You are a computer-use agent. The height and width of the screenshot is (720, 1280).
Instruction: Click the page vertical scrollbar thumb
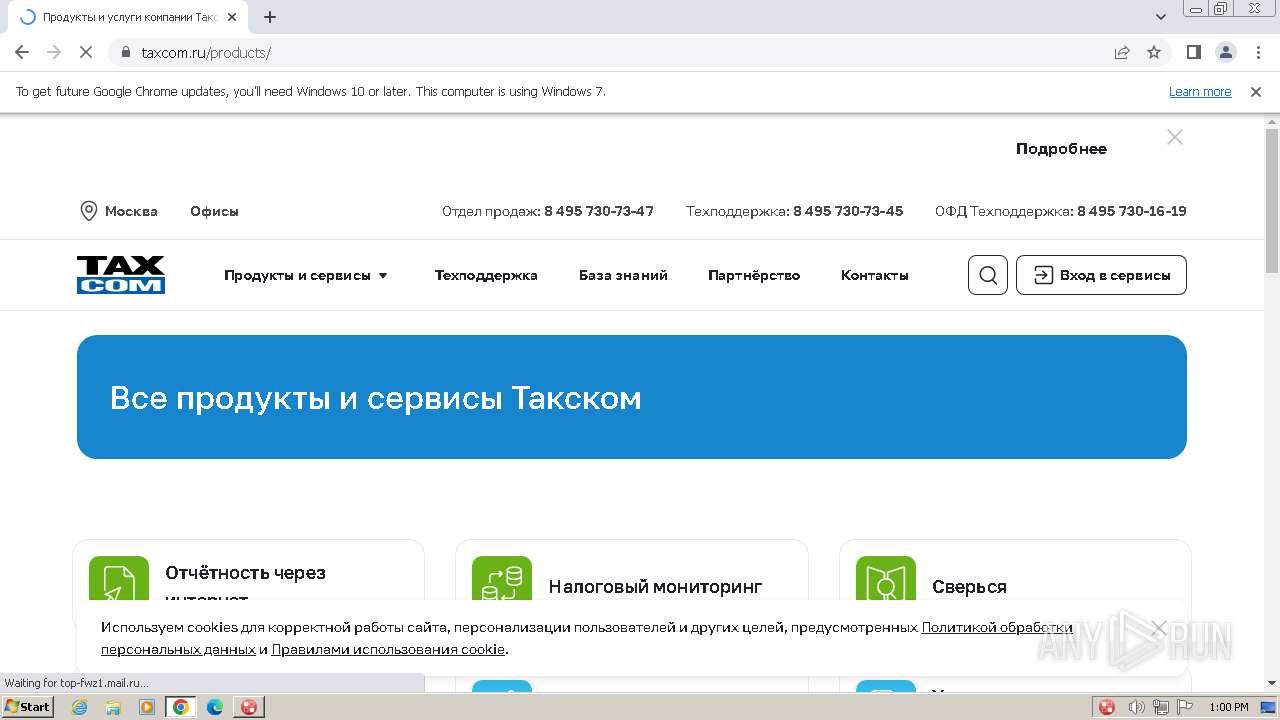[x=1272, y=200]
